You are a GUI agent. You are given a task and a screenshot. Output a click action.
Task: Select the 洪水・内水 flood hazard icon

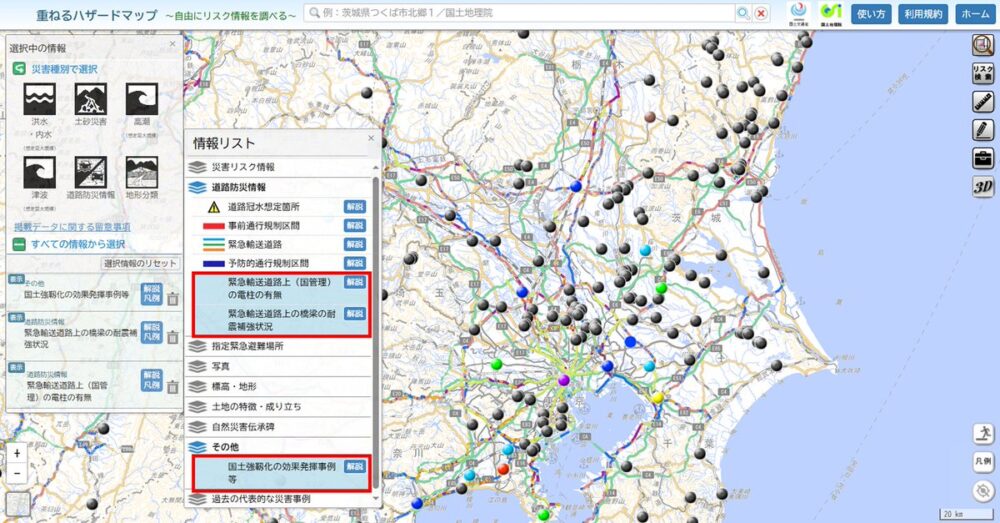coord(39,99)
